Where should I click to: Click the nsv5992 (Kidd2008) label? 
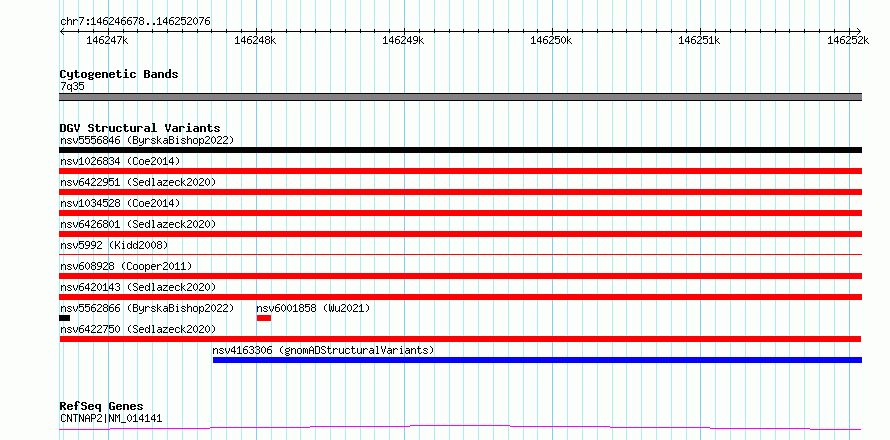coord(114,245)
